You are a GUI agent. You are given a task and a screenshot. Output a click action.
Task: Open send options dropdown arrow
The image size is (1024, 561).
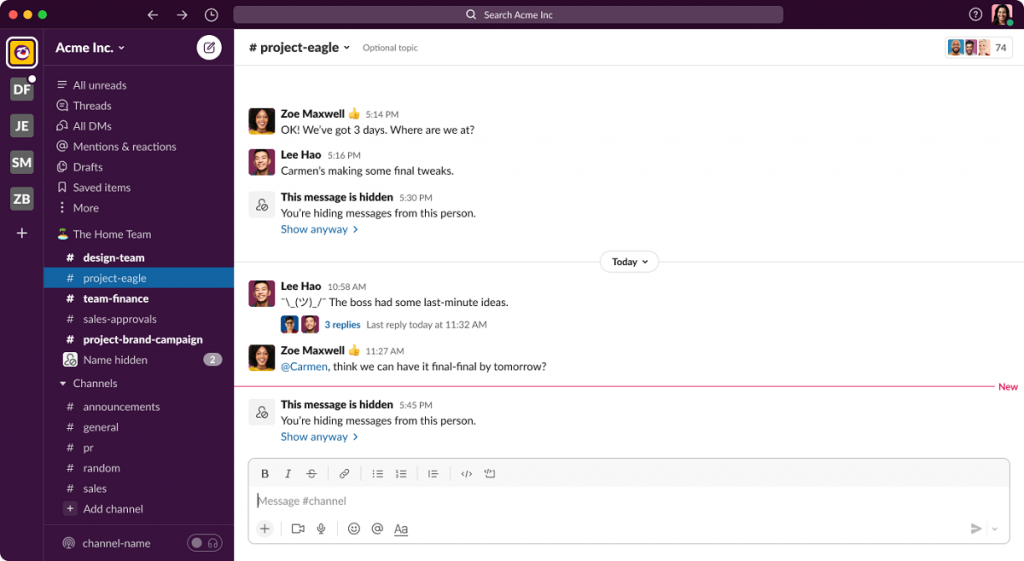[995, 529]
